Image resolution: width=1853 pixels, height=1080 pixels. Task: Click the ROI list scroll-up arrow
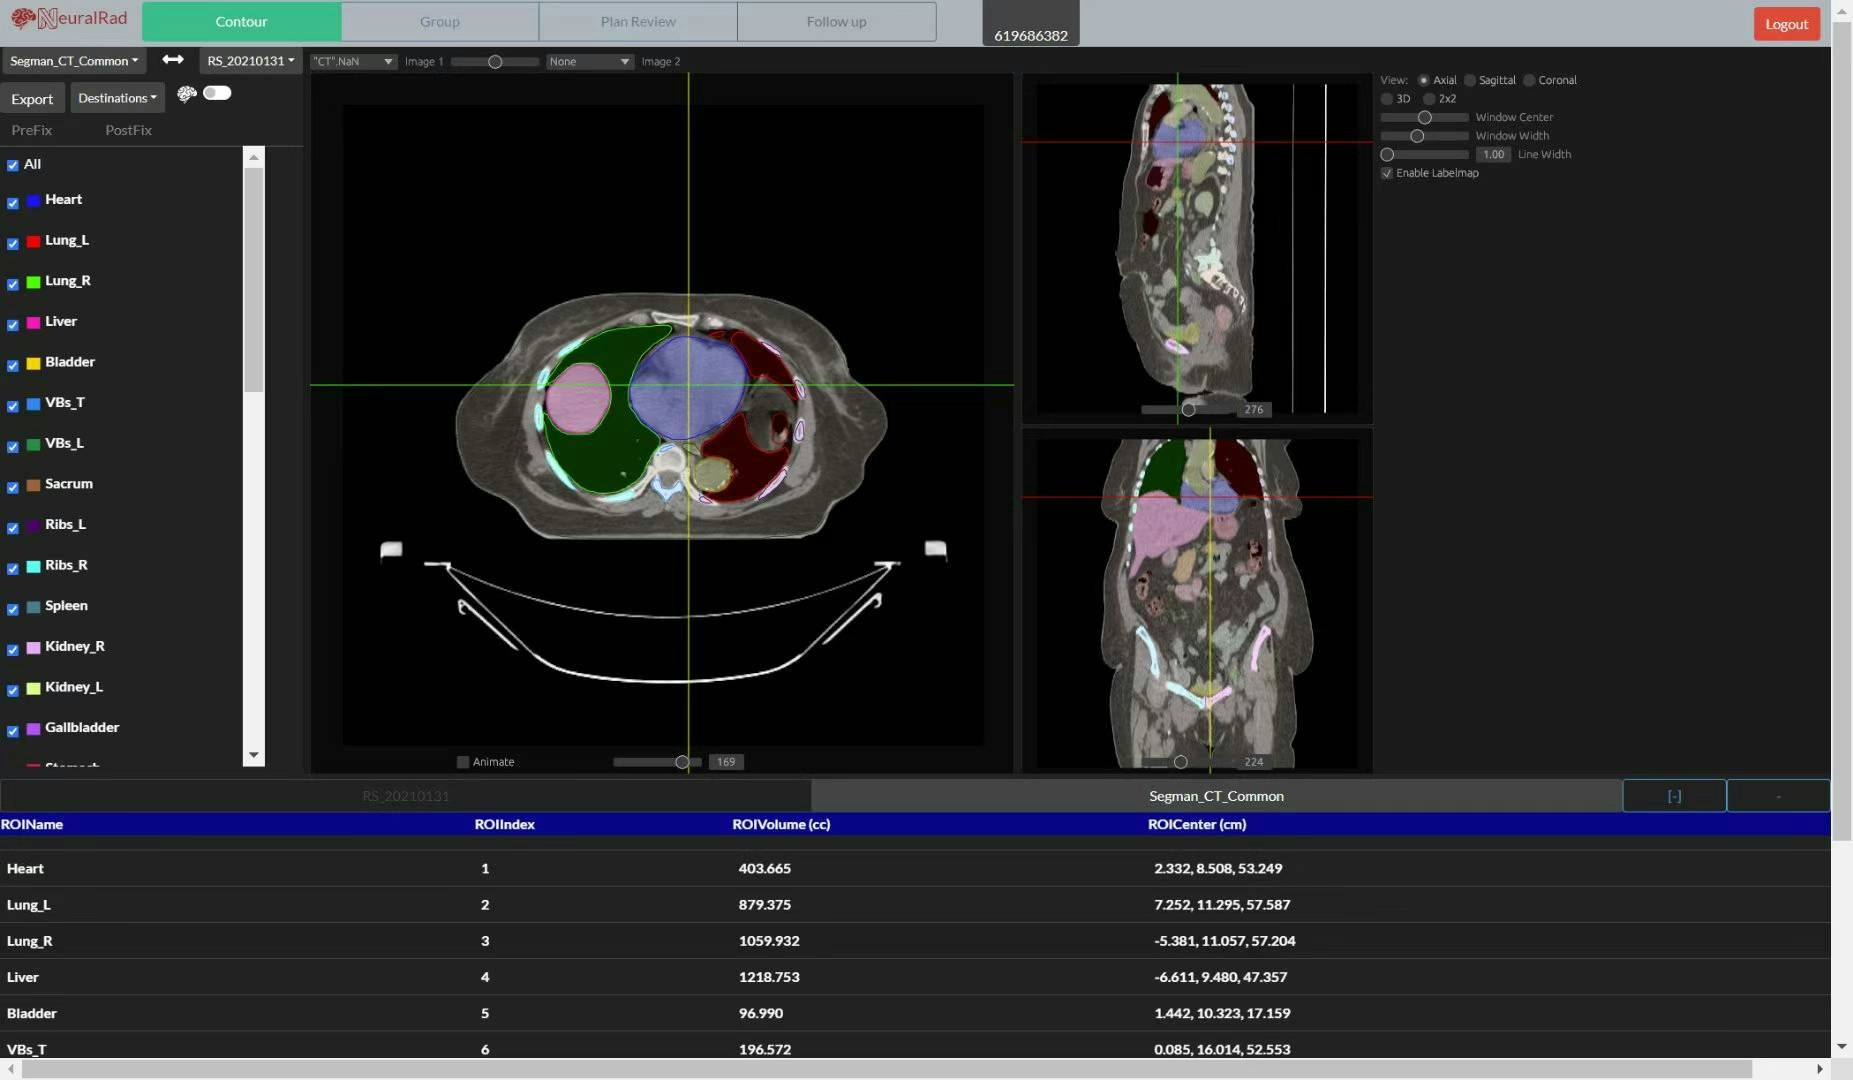click(254, 158)
